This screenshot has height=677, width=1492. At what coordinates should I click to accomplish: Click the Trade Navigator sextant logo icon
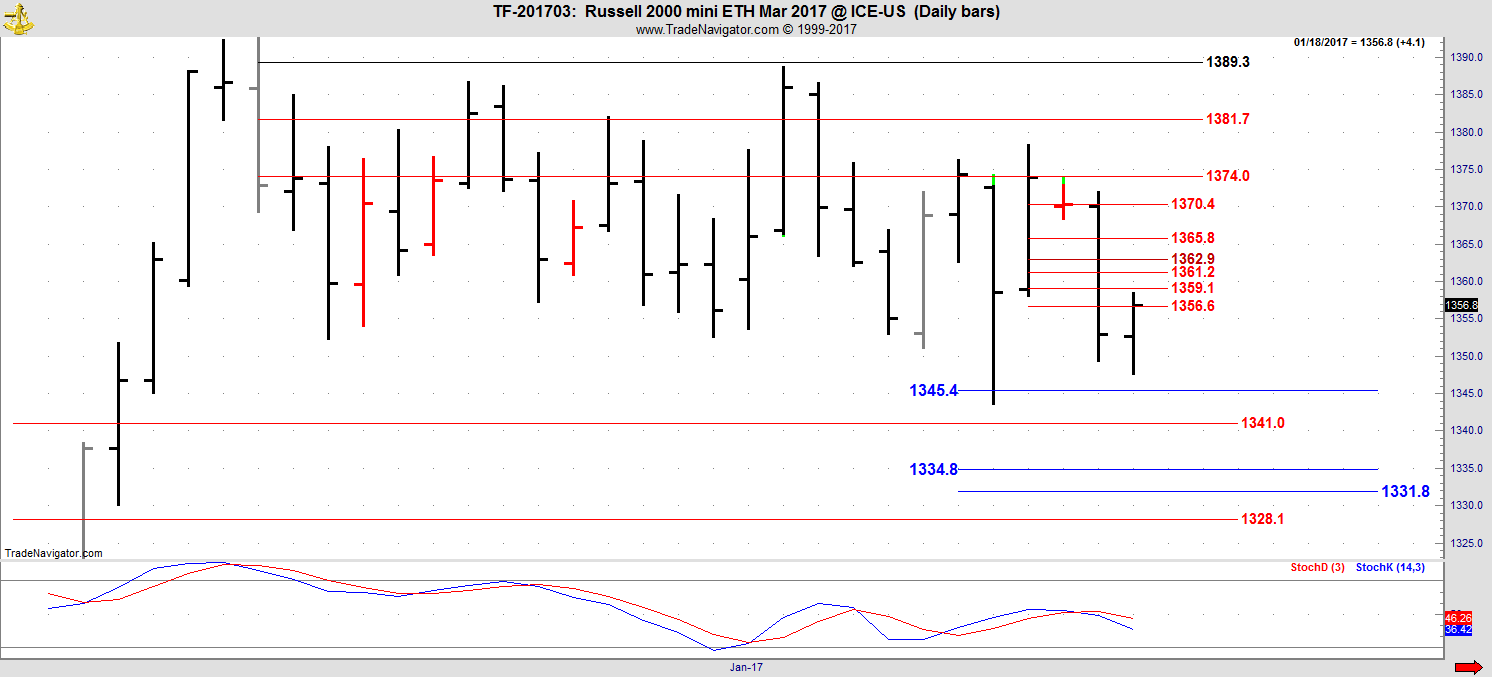[17, 17]
